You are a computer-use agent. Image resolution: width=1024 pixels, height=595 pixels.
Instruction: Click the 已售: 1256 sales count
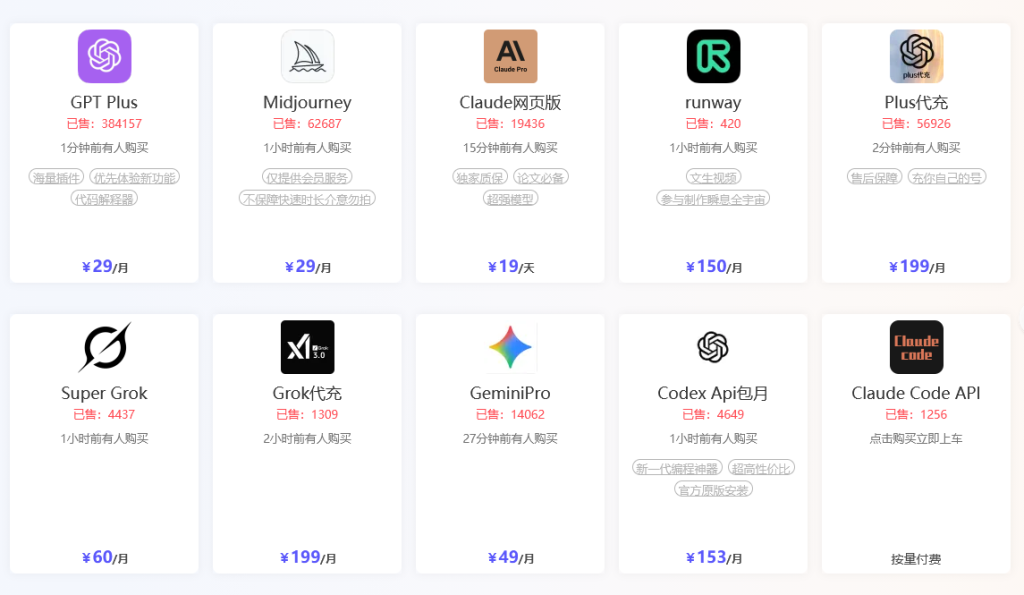point(916,414)
